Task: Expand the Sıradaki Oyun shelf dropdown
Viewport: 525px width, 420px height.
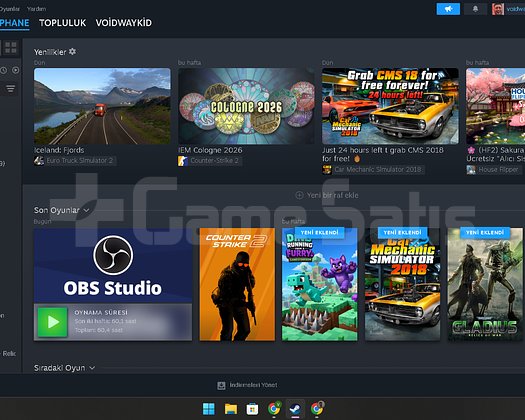Action: pyautogui.click(x=92, y=368)
